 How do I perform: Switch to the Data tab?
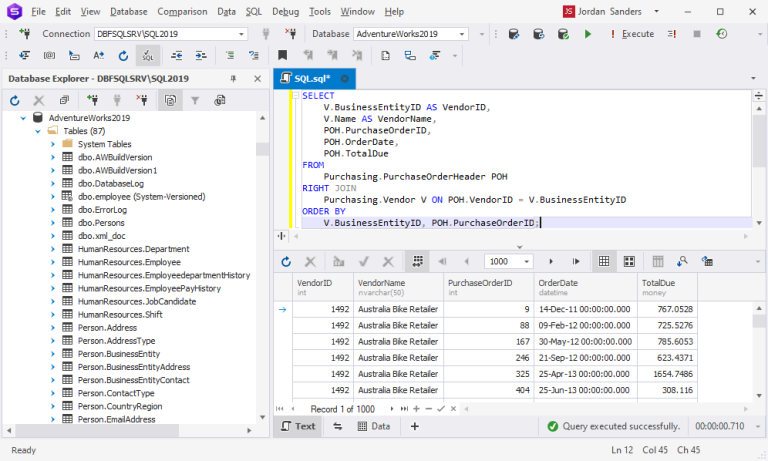point(374,426)
